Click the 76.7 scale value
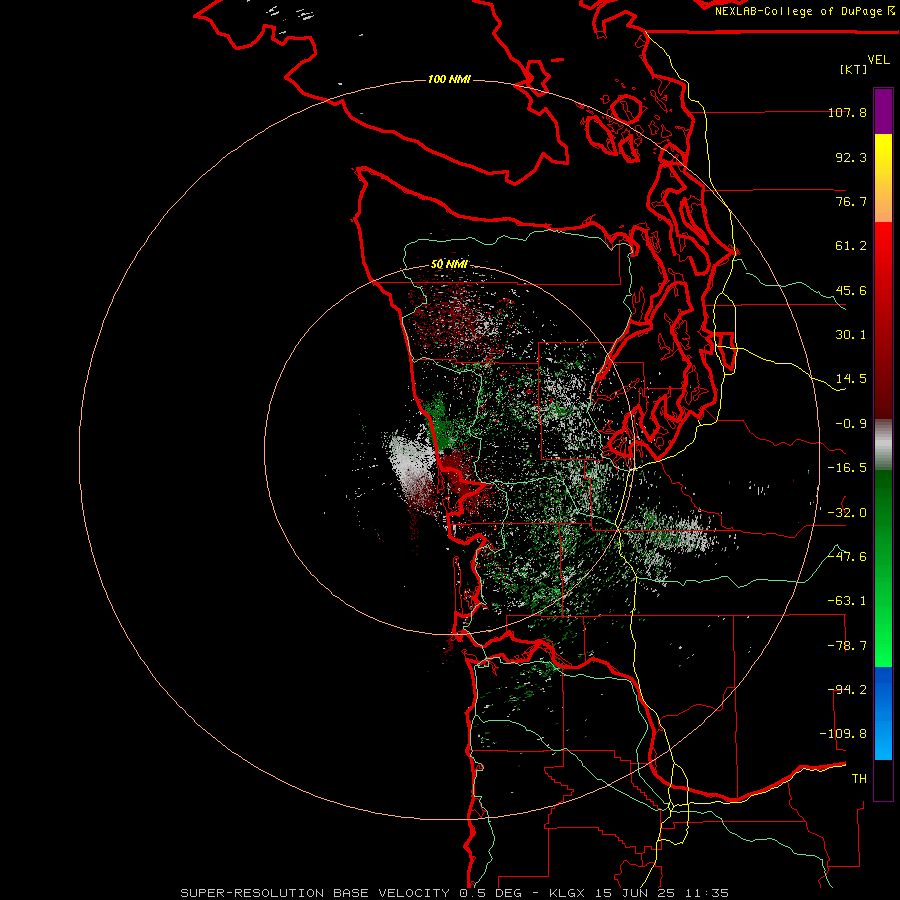The image size is (900, 900). (851, 201)
